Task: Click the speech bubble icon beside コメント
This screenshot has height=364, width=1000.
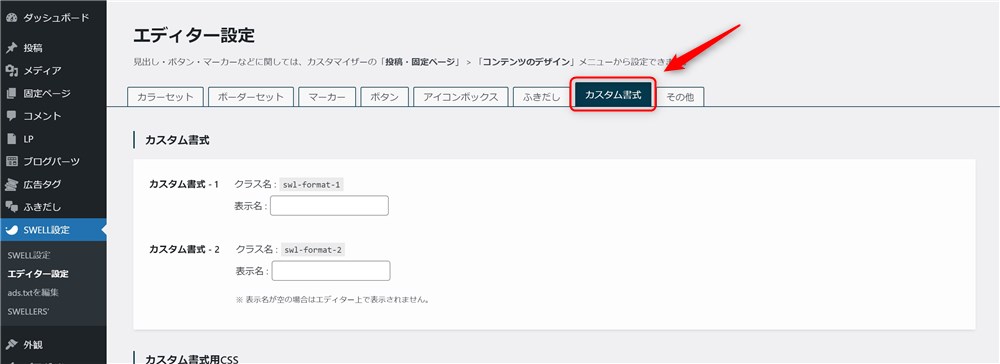Action: click(11, 116)
